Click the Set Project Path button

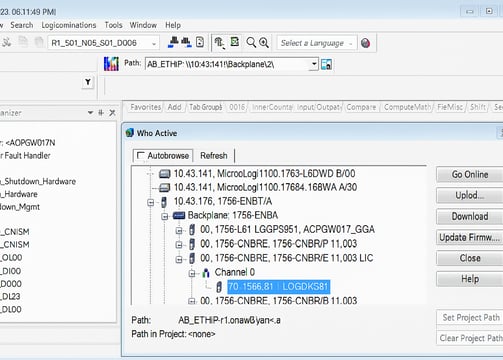click(x=471, y=317)
